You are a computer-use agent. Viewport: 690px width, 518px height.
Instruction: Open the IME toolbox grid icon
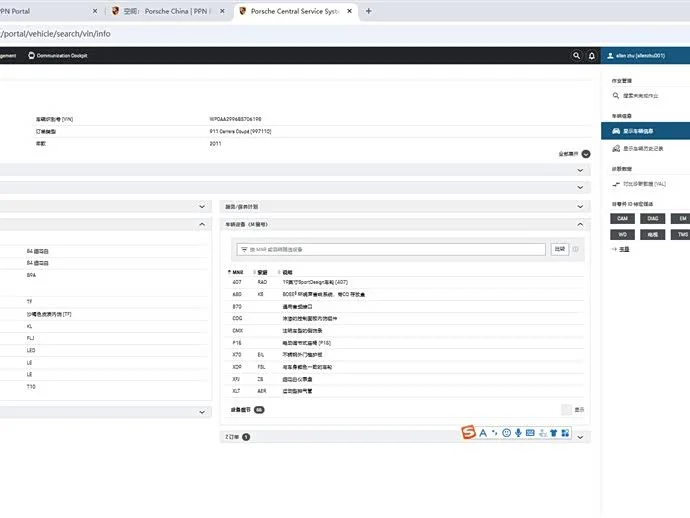point(565,433)
